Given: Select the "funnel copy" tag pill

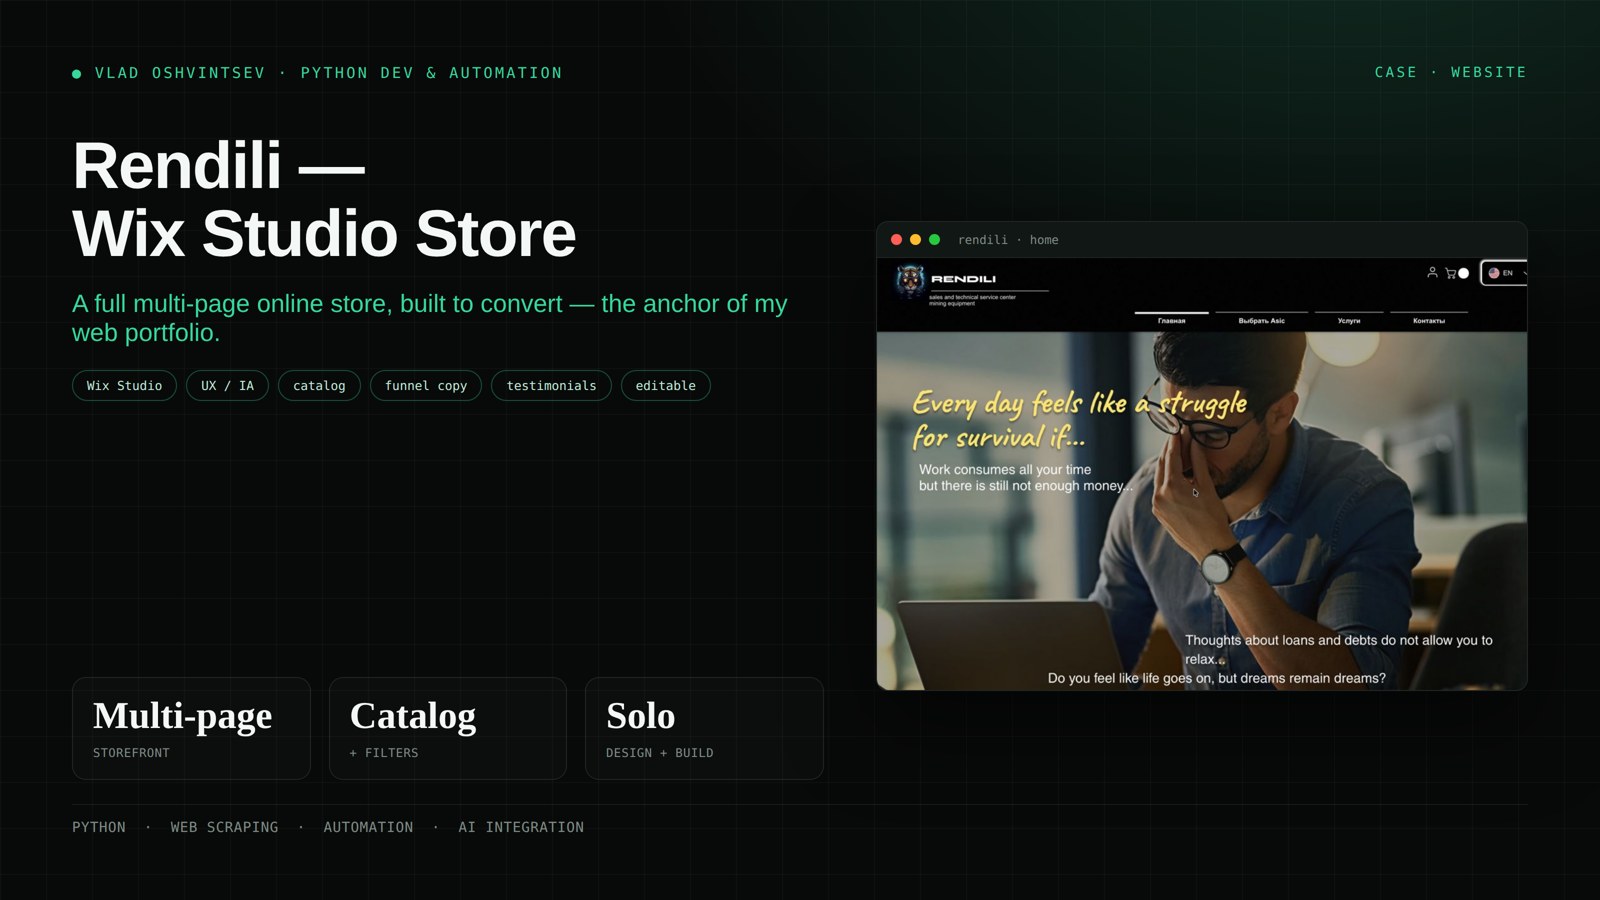Looking at the screenshot, I should tap(426, 386).
